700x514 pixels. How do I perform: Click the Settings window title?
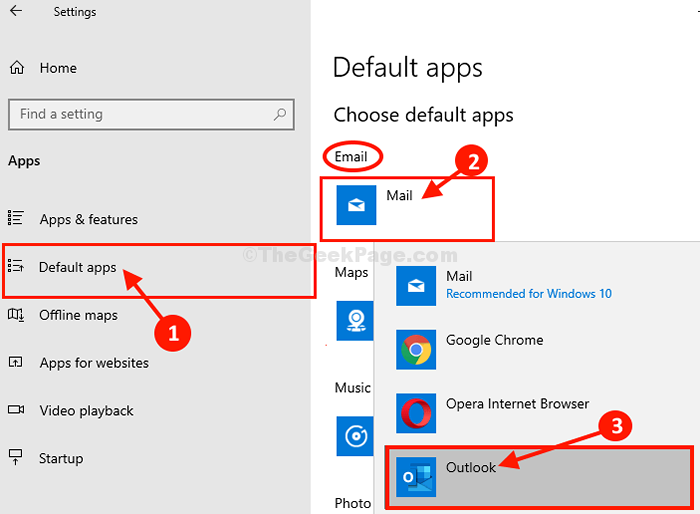coord(75,12)
